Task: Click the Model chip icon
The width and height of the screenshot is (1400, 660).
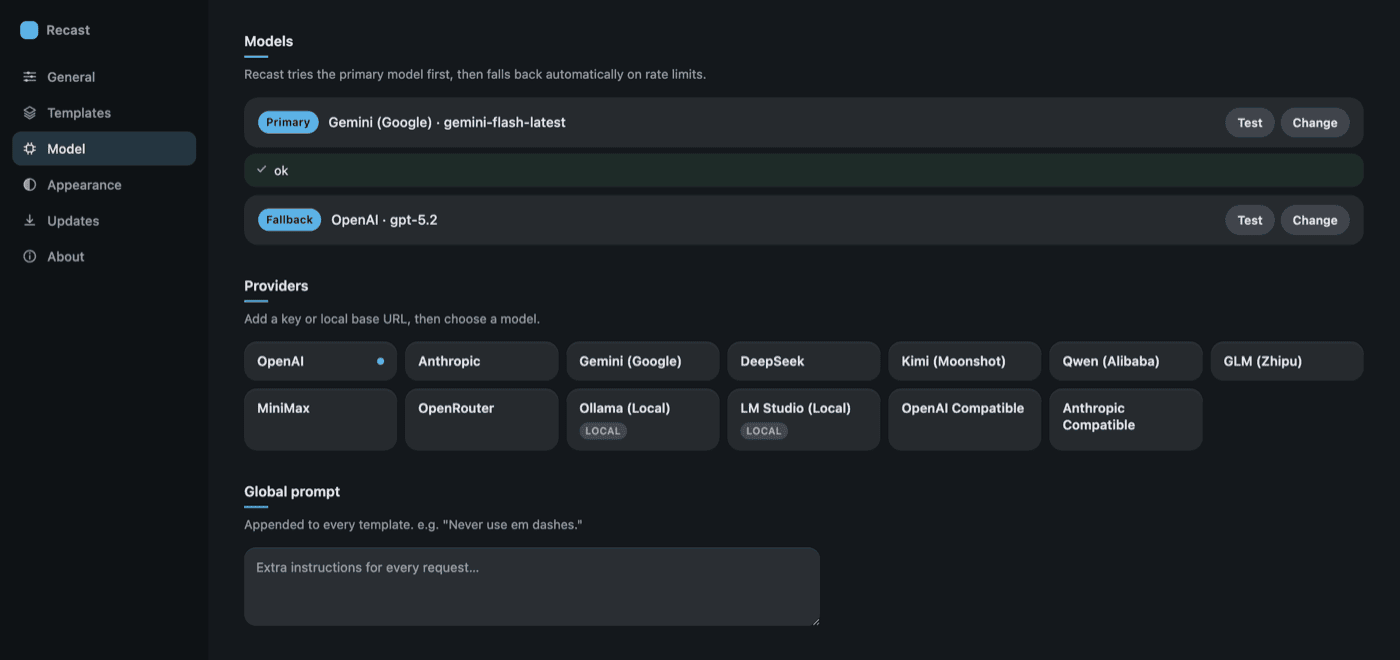Action: click(30, 149)
